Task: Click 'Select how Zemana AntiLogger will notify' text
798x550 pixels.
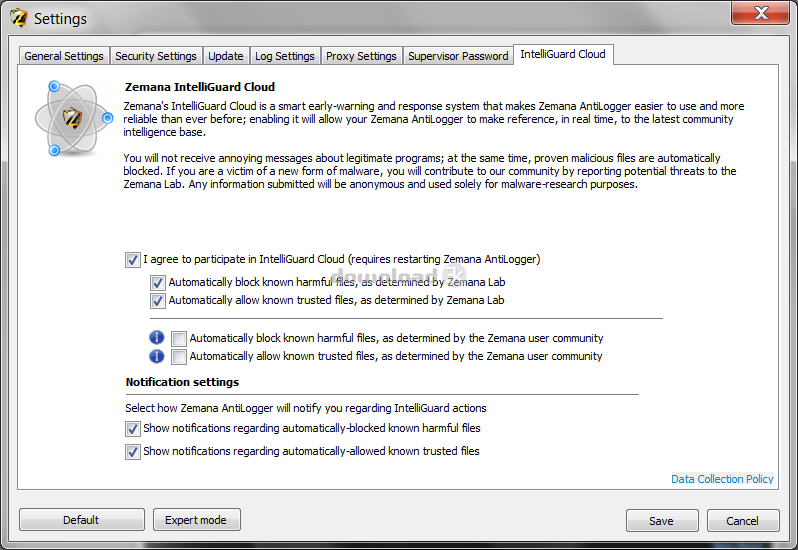Action: [306, 408]
